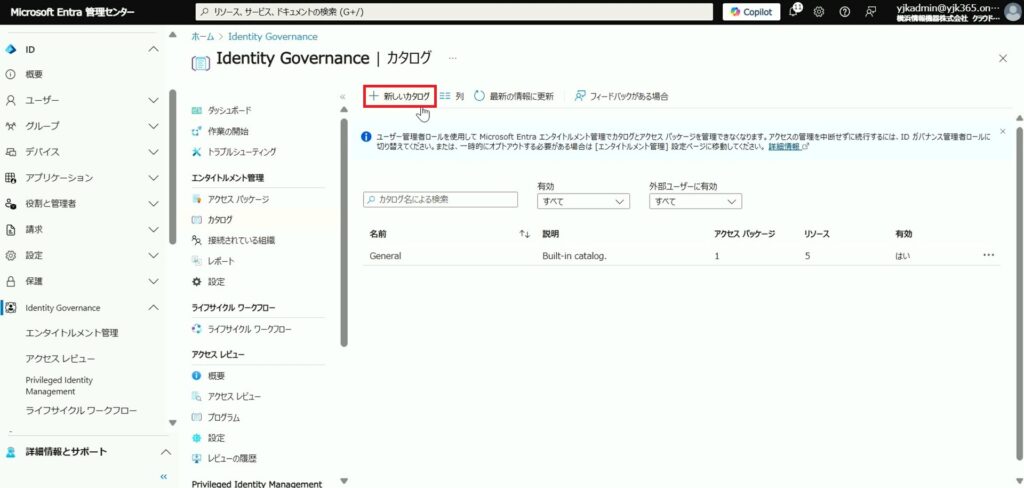Open the help question mark icon

[845, 12]
